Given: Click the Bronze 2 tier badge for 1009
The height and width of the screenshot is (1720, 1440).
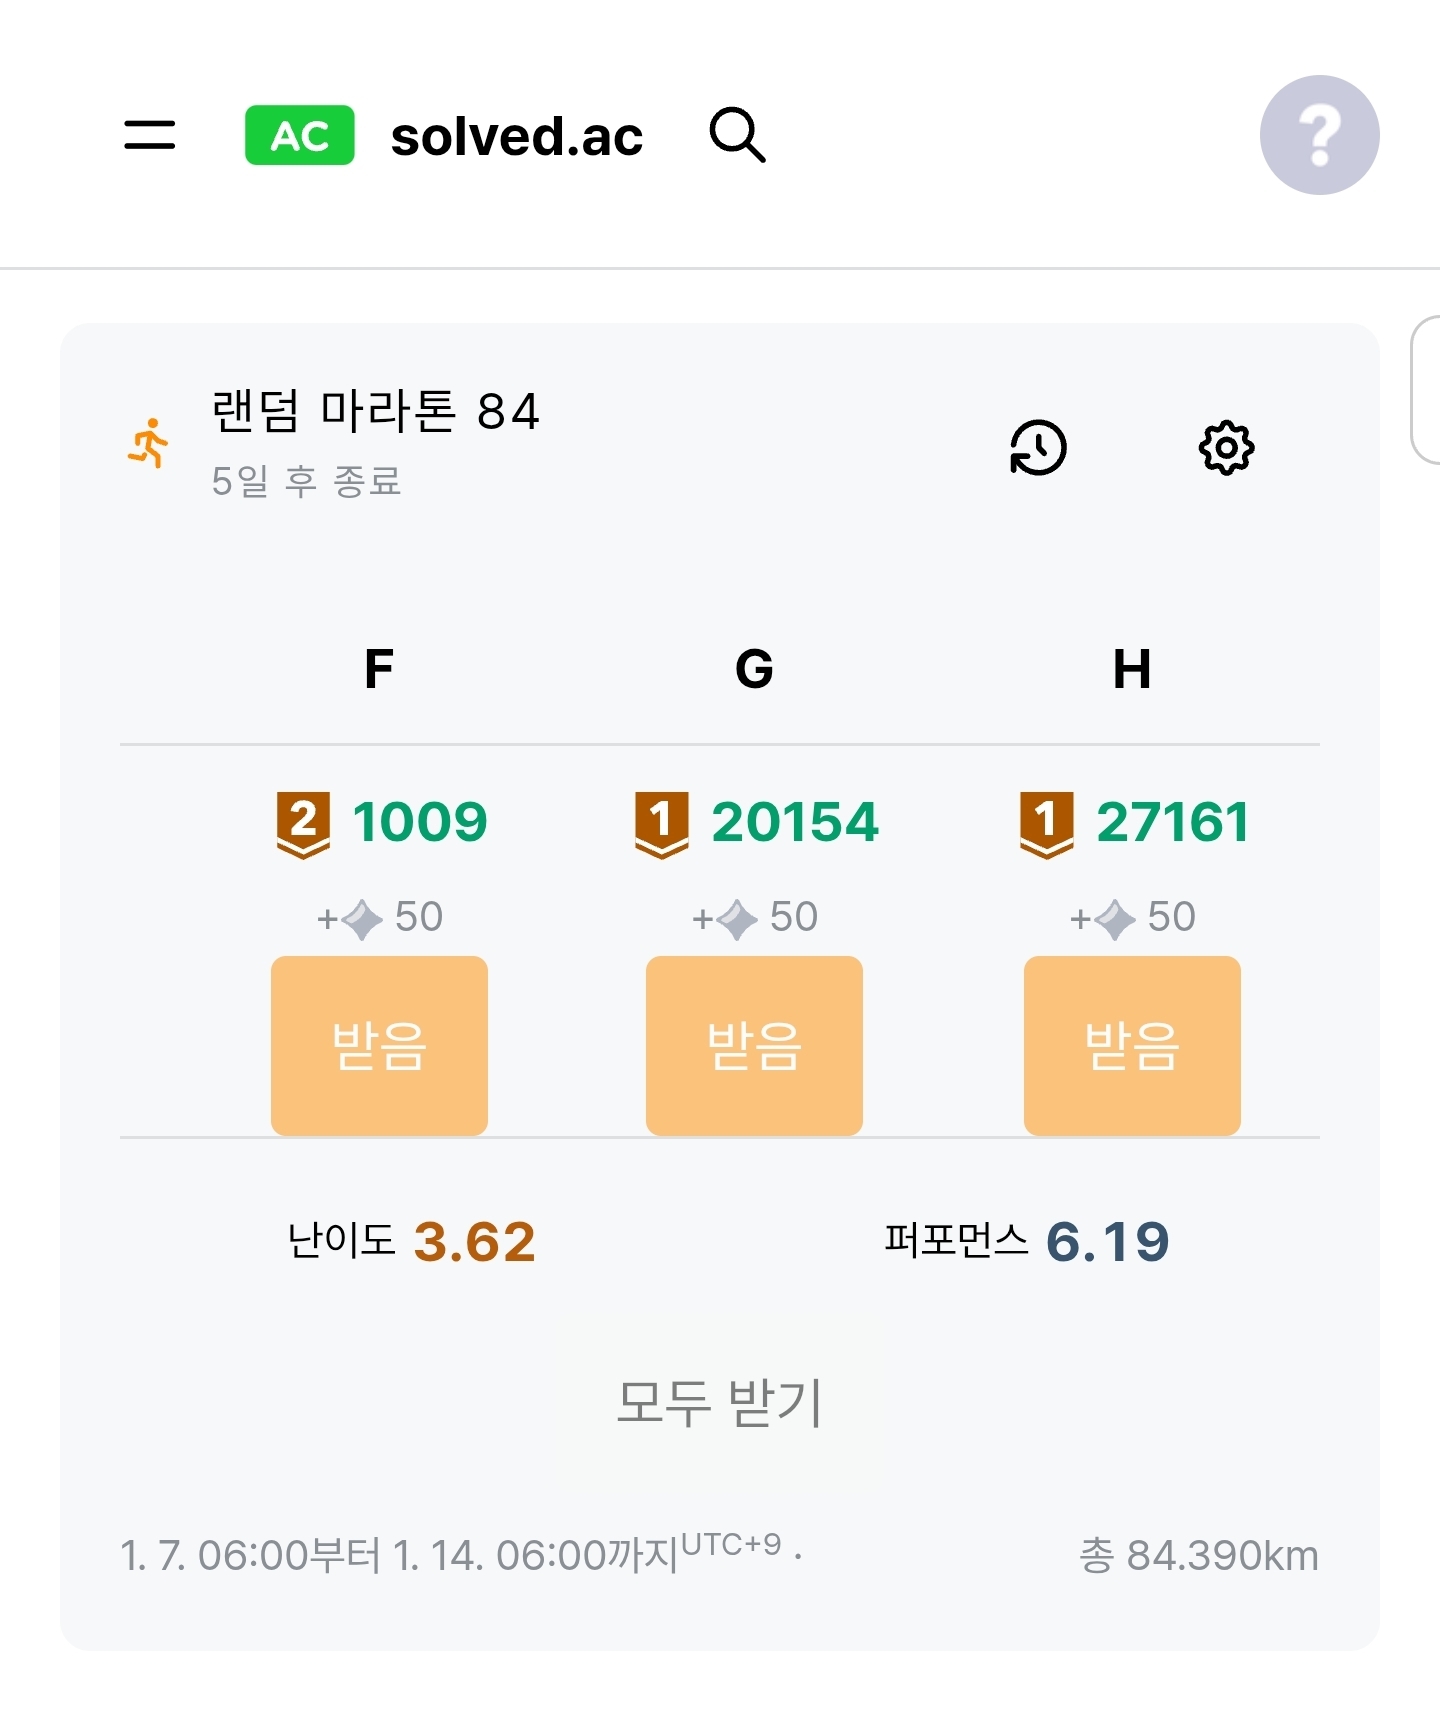Looking at the screenshot, I should [x=303, y=824].
